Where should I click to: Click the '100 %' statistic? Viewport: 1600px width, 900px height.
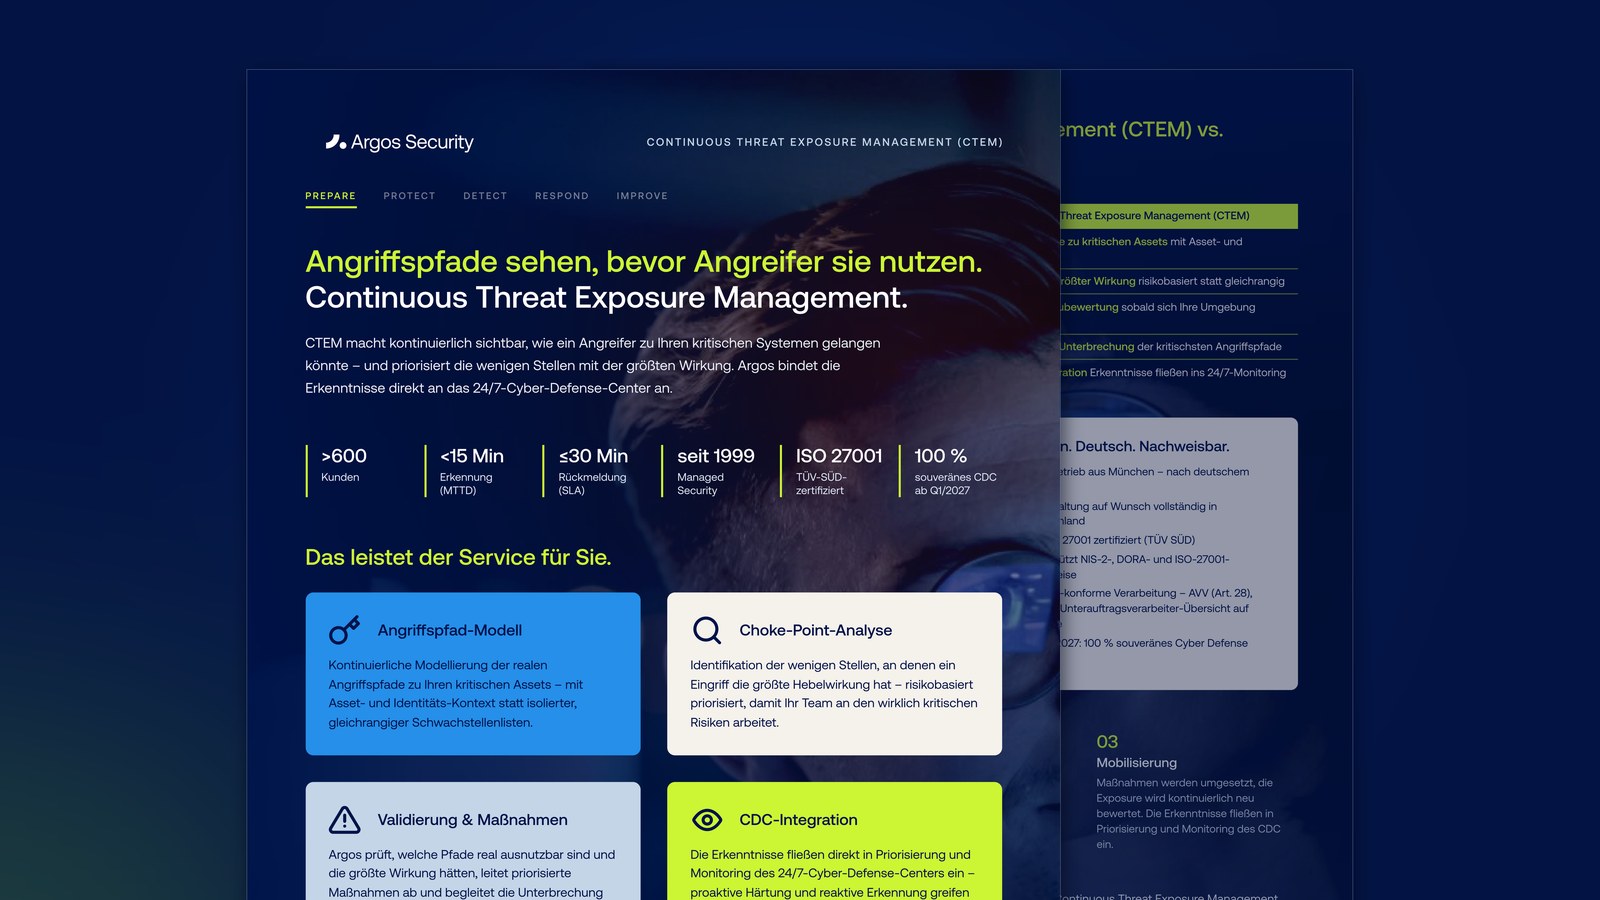(941, 456)
